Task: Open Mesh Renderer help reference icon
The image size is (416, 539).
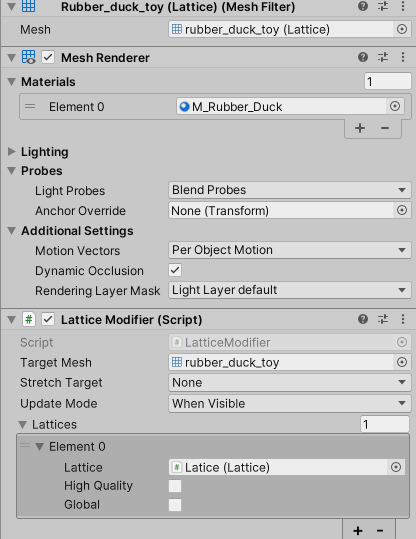Action: click(x=363, y=57)
